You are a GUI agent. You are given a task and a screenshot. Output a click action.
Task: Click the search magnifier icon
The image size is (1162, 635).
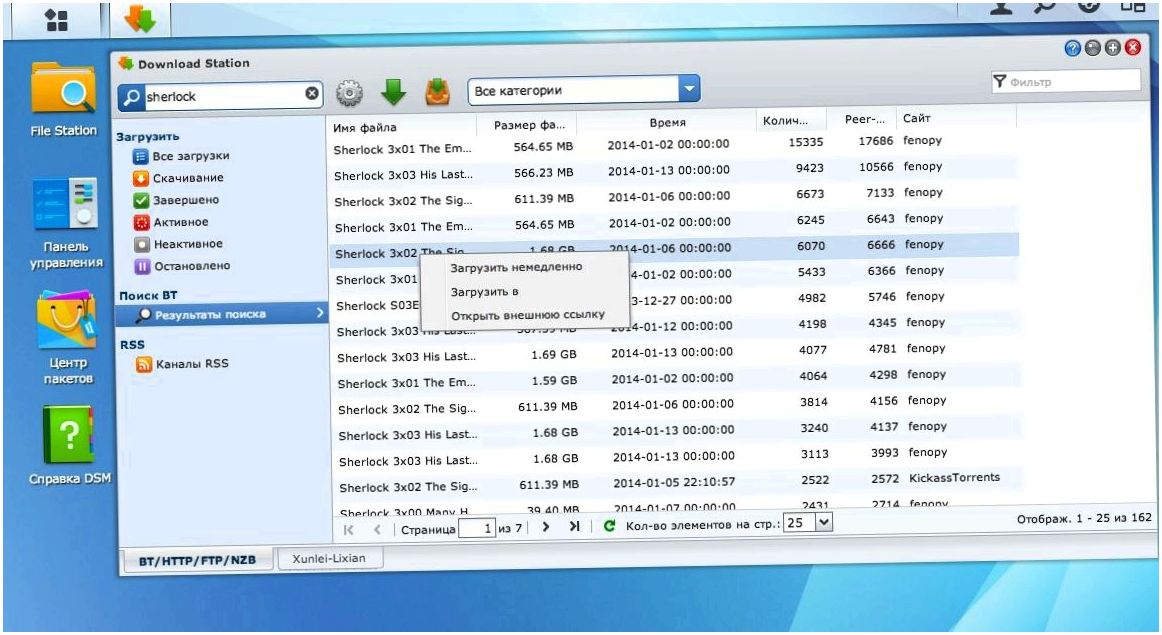132,96
